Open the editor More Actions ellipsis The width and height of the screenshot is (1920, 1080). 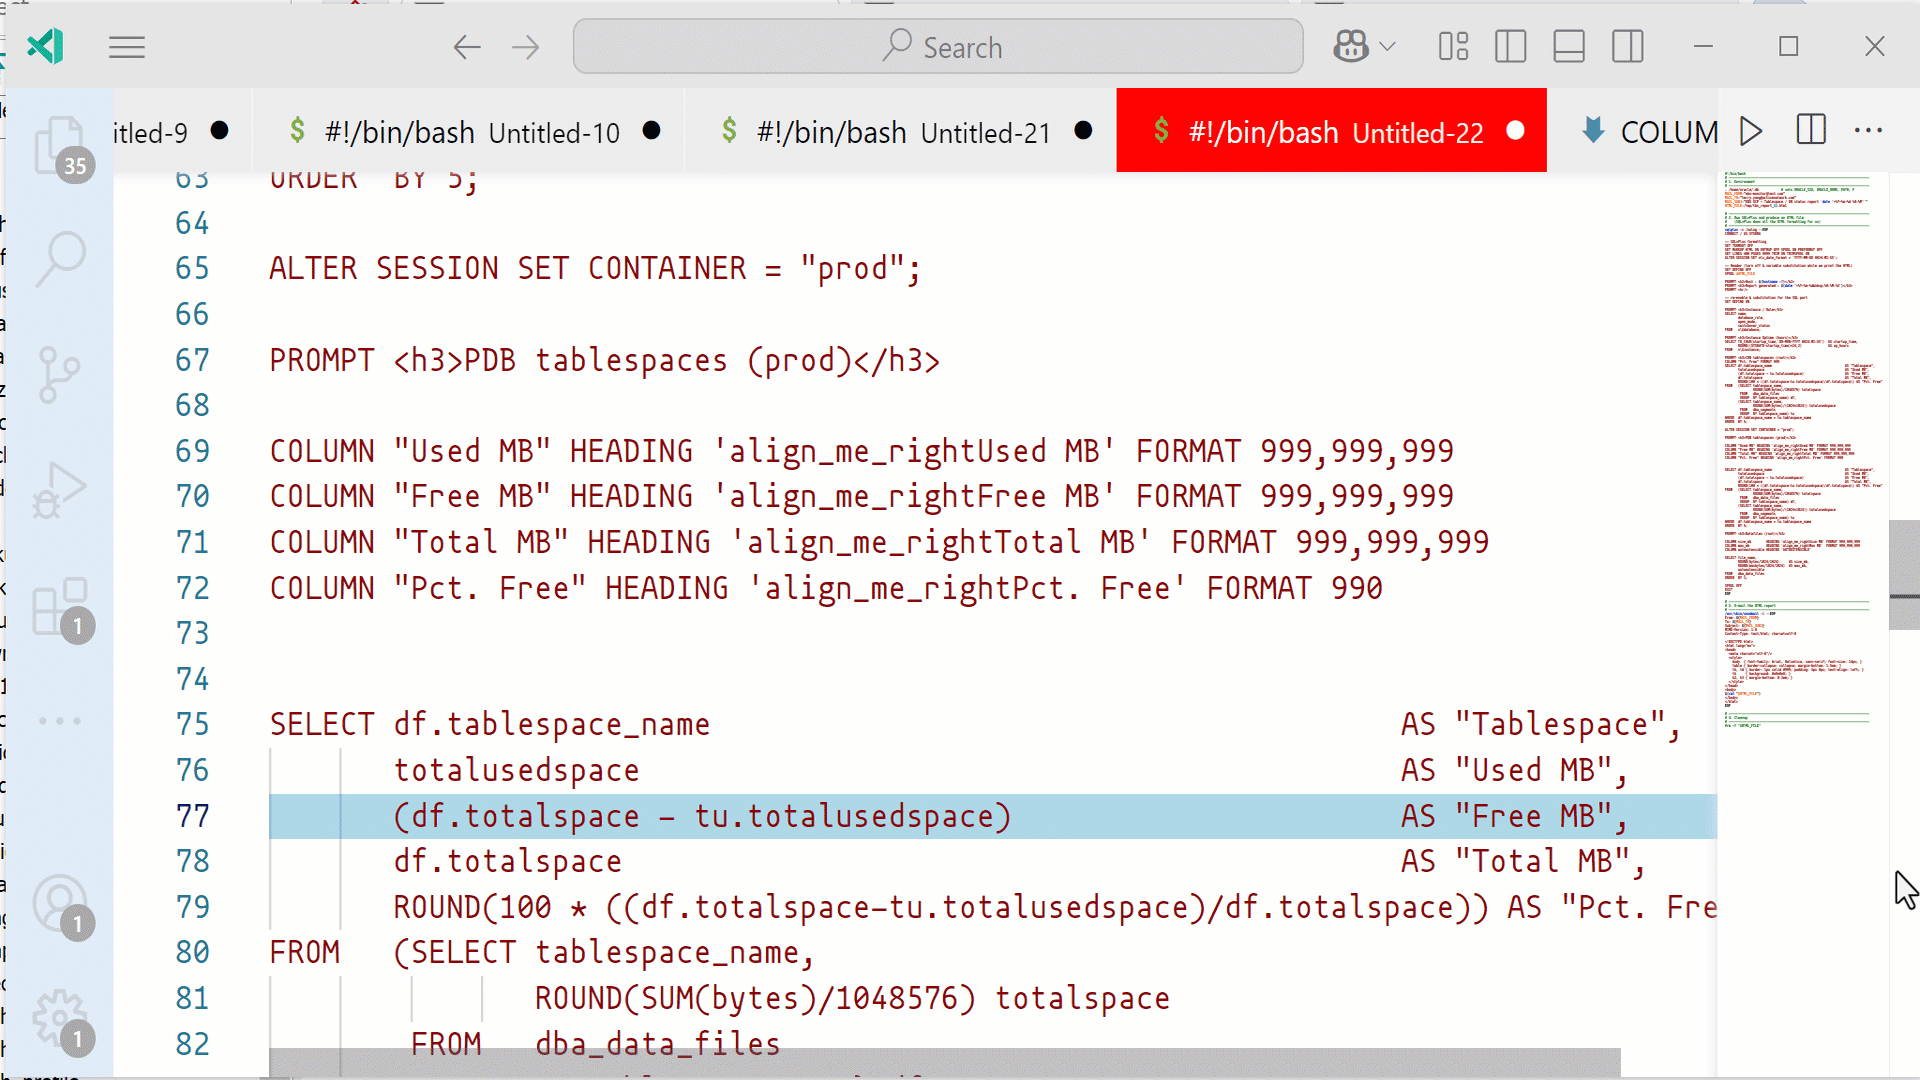[x=1868, y=131]
